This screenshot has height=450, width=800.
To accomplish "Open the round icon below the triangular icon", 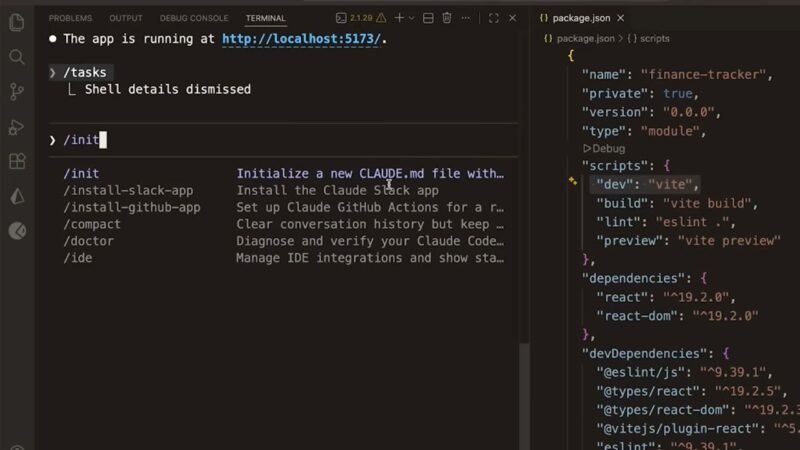I will point(16,231).
